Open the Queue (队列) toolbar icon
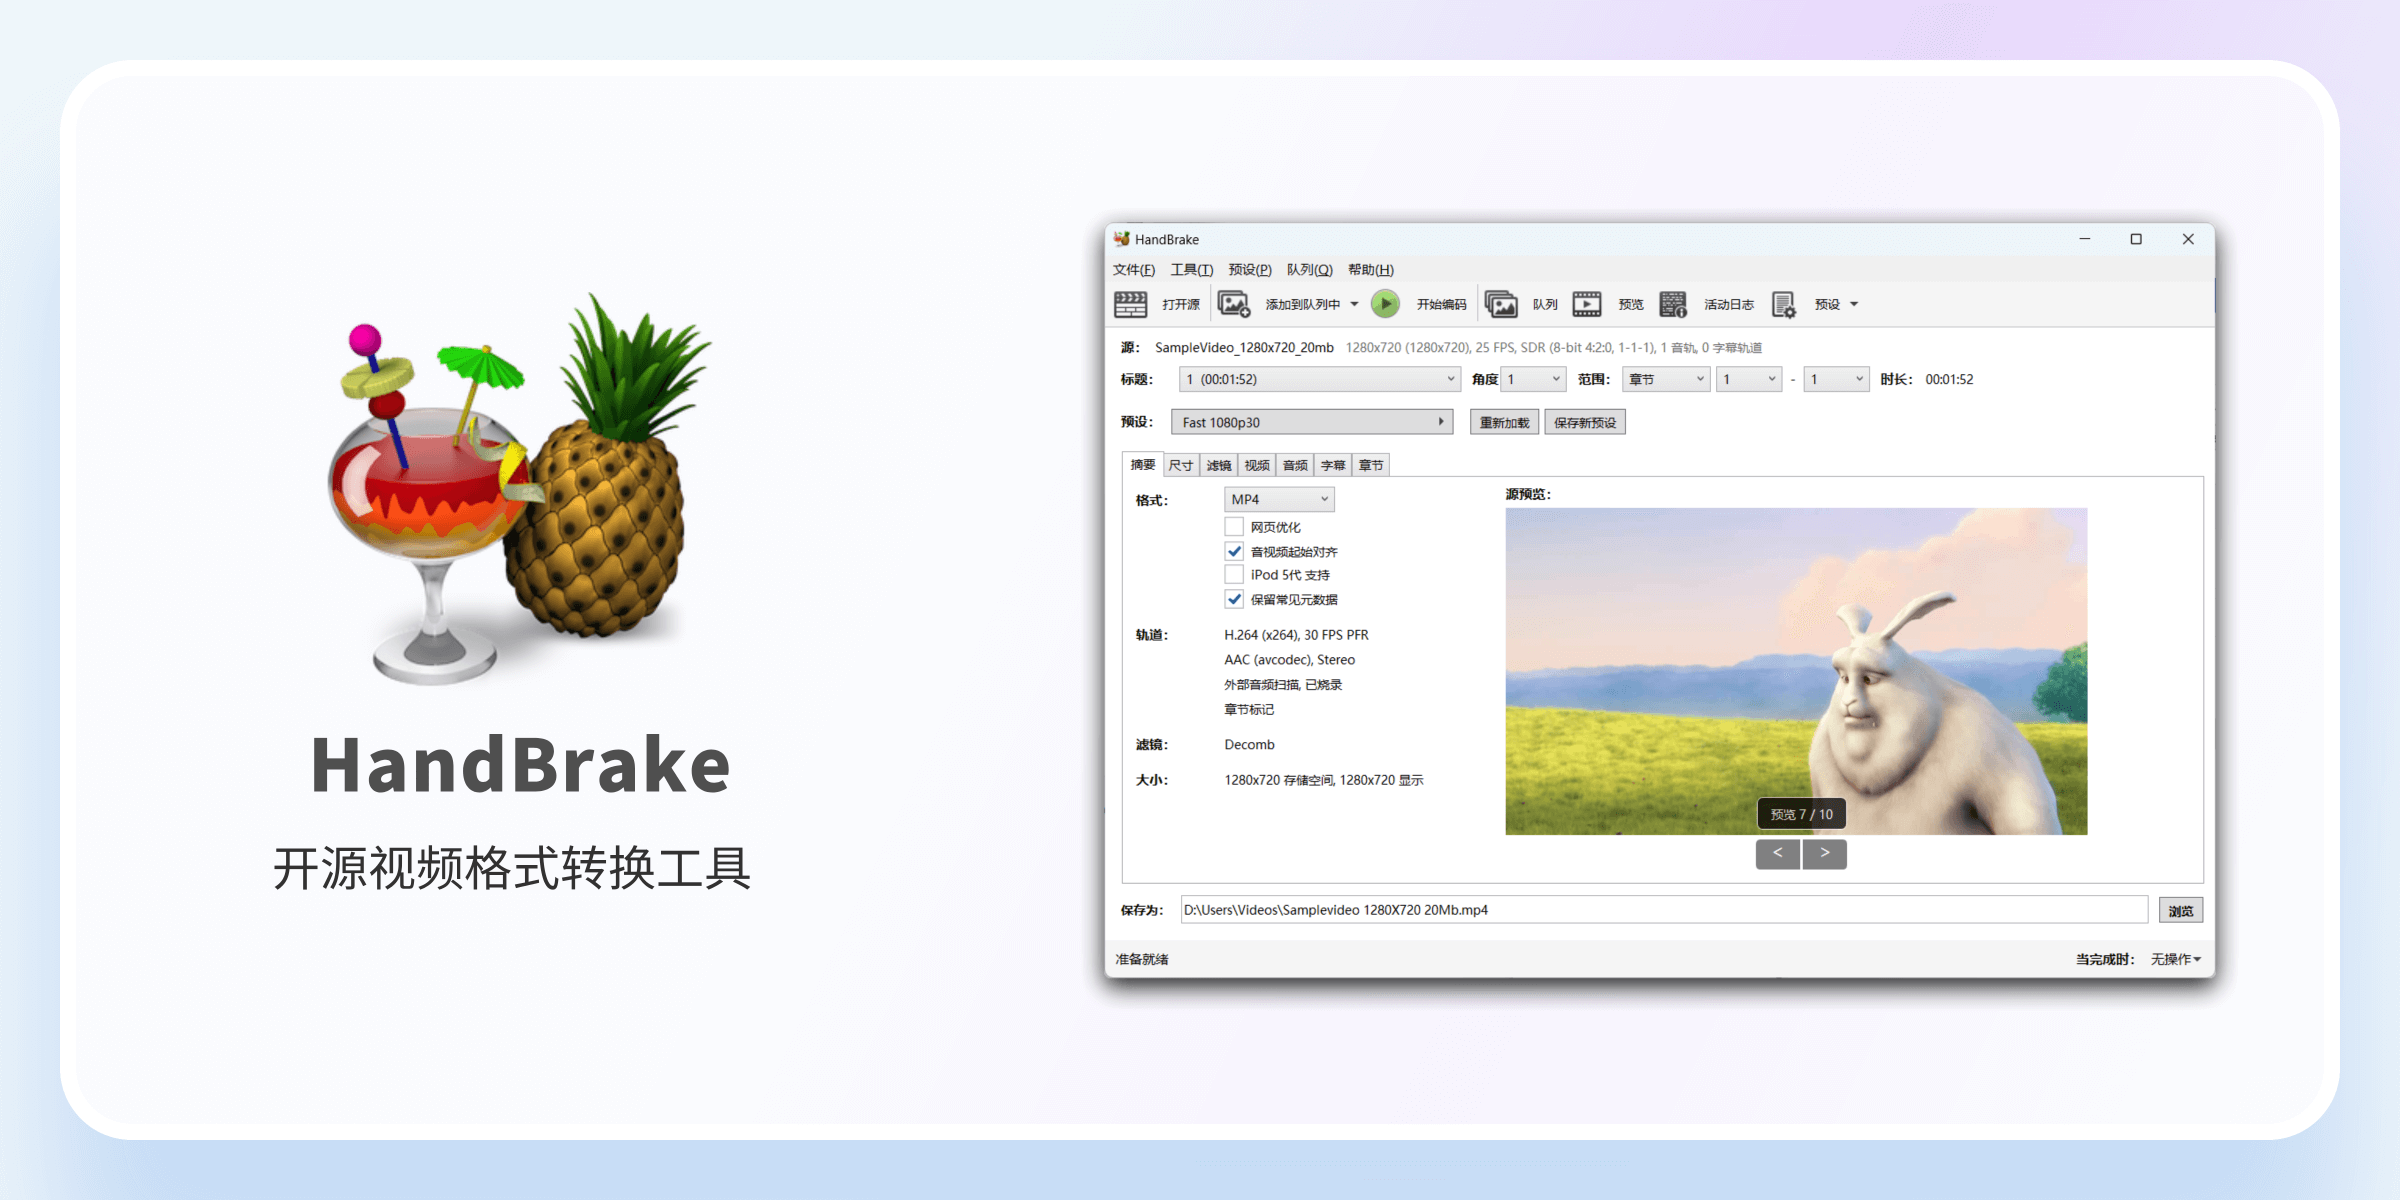Image resolution: width=2400 pixels, height=1200 pixels. (x=1501, y=304)
